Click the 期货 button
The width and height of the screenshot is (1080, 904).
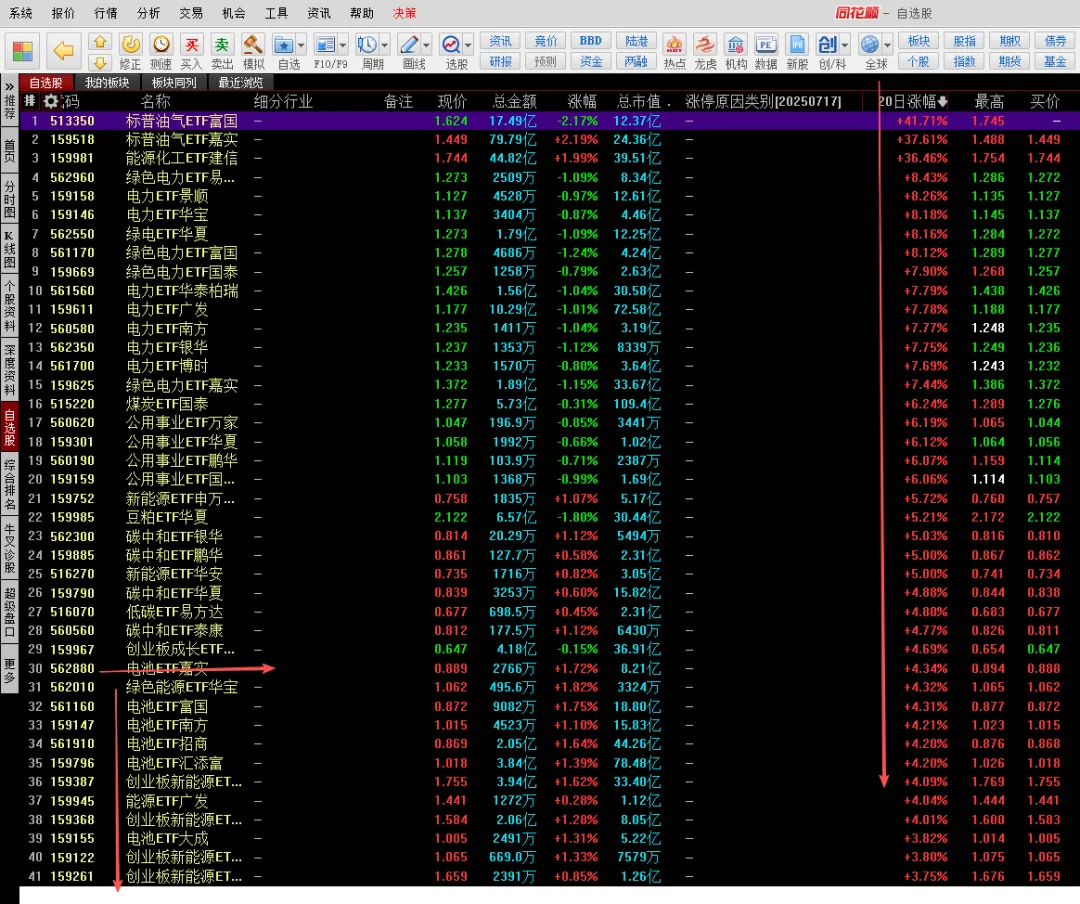pyautogui.click(x=1010, y=62)
